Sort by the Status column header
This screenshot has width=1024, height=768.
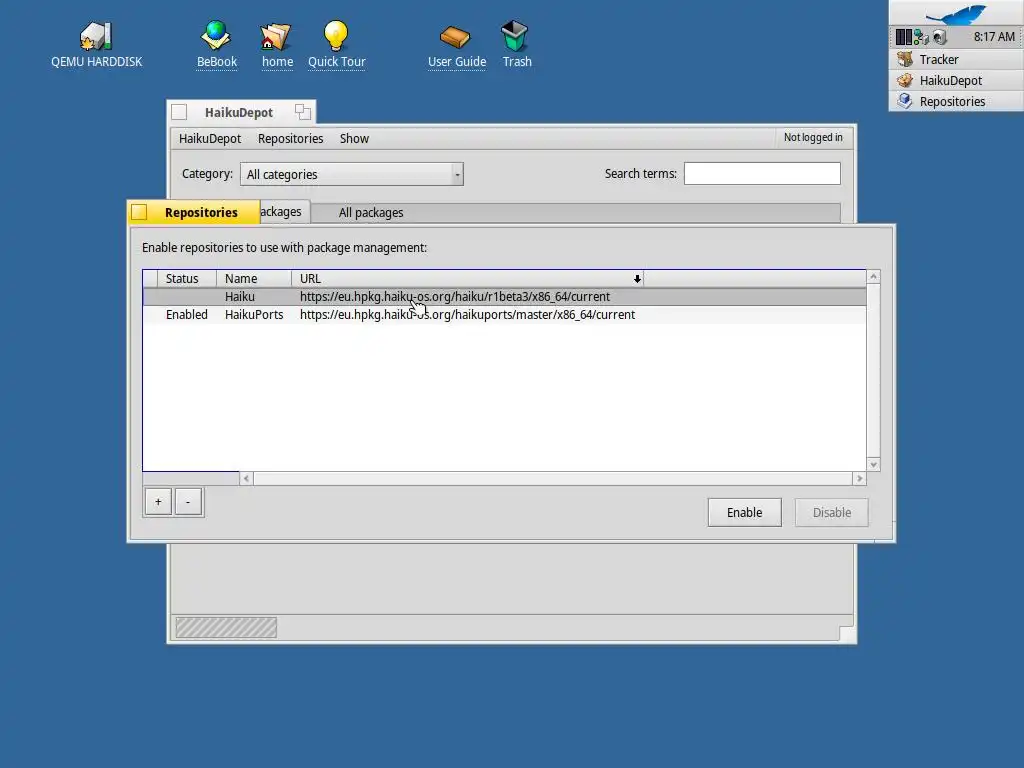pyautogui.click(x=187, y=279)
